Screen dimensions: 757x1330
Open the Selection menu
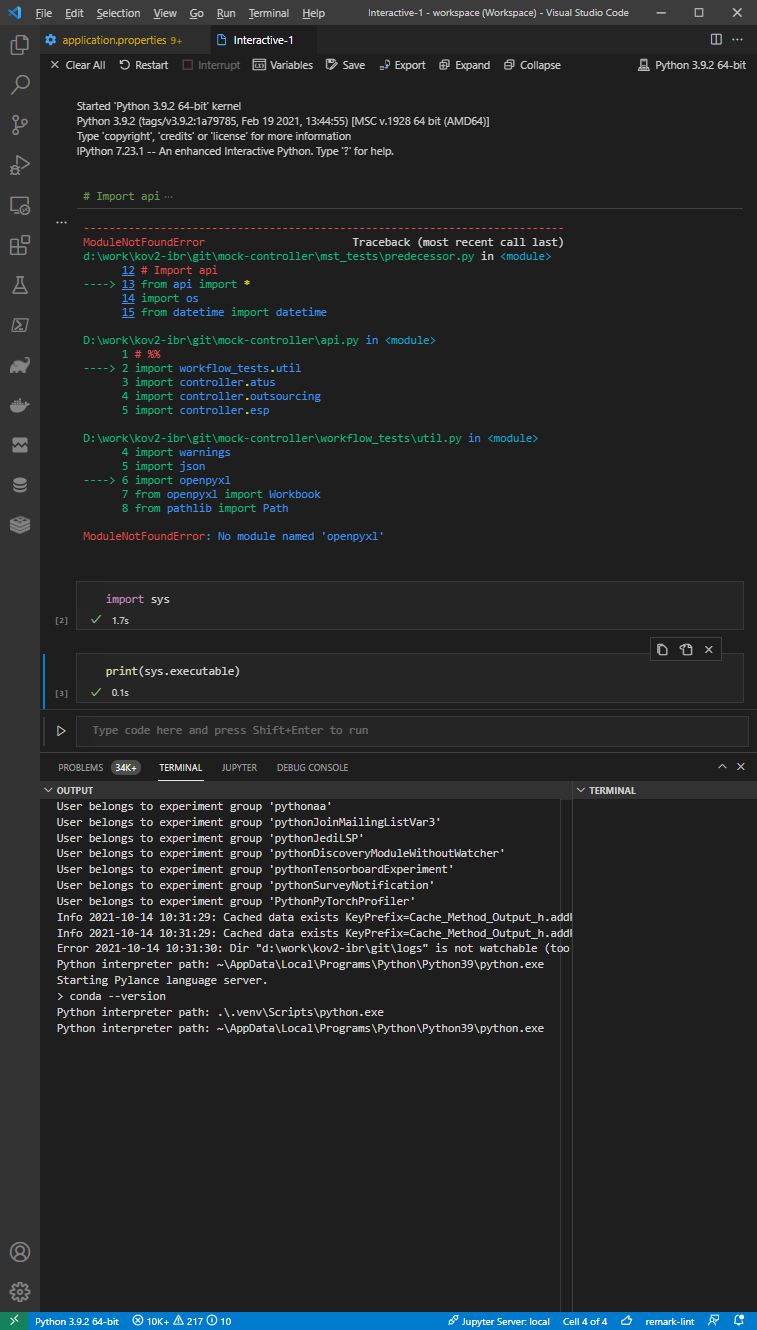click(118, 13)
